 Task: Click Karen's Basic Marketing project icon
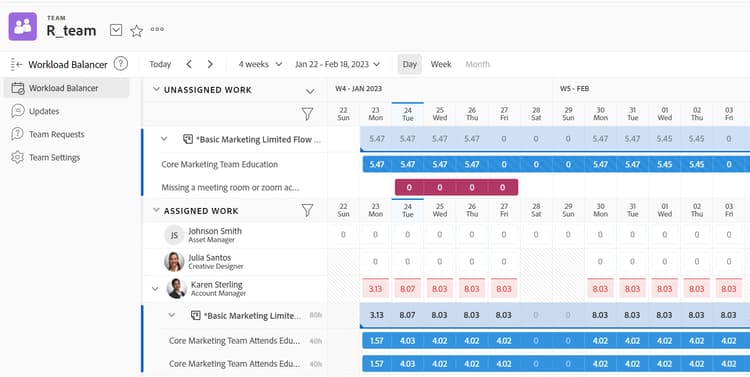(x=196, y=315)
